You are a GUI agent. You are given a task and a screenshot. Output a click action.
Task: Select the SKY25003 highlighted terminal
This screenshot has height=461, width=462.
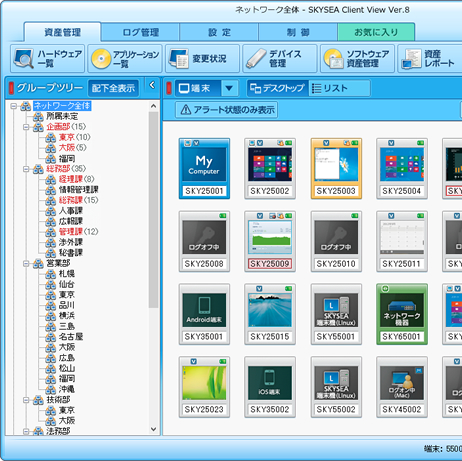click(x=336, y=169)
